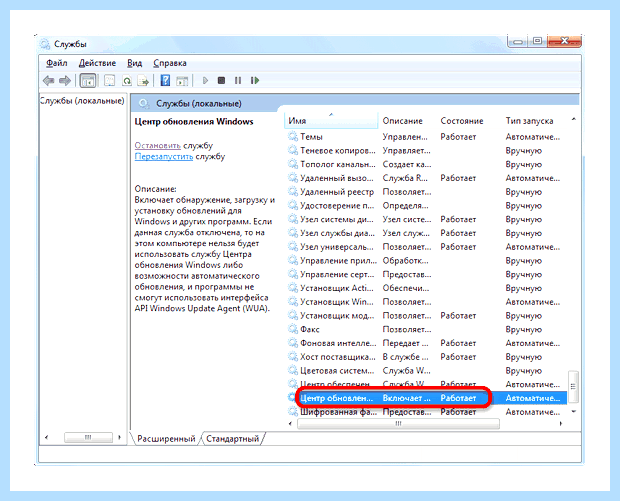Click the gear icon of Темы service
This screenshot has width=620, height=501.
pyautogui.click(x=293, y=137)
